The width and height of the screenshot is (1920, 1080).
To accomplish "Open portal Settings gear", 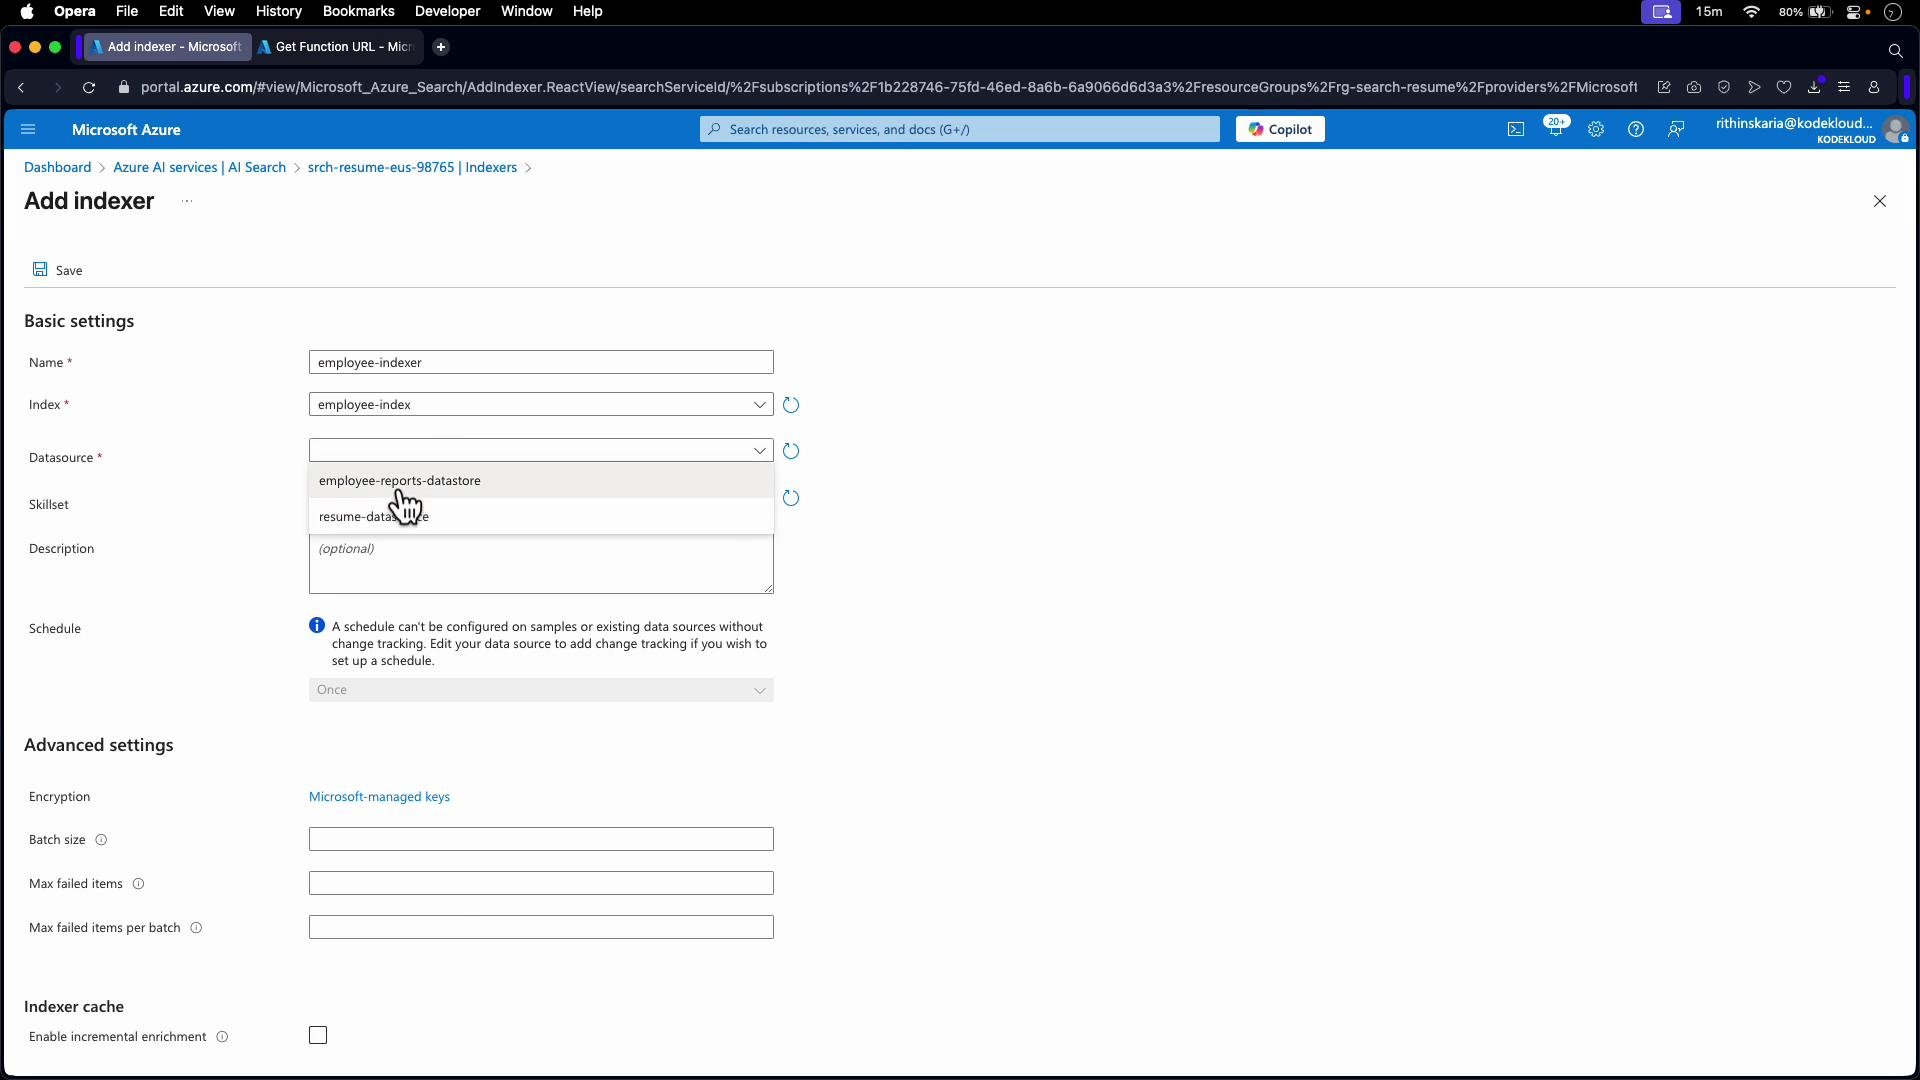I will (1596, 129).
